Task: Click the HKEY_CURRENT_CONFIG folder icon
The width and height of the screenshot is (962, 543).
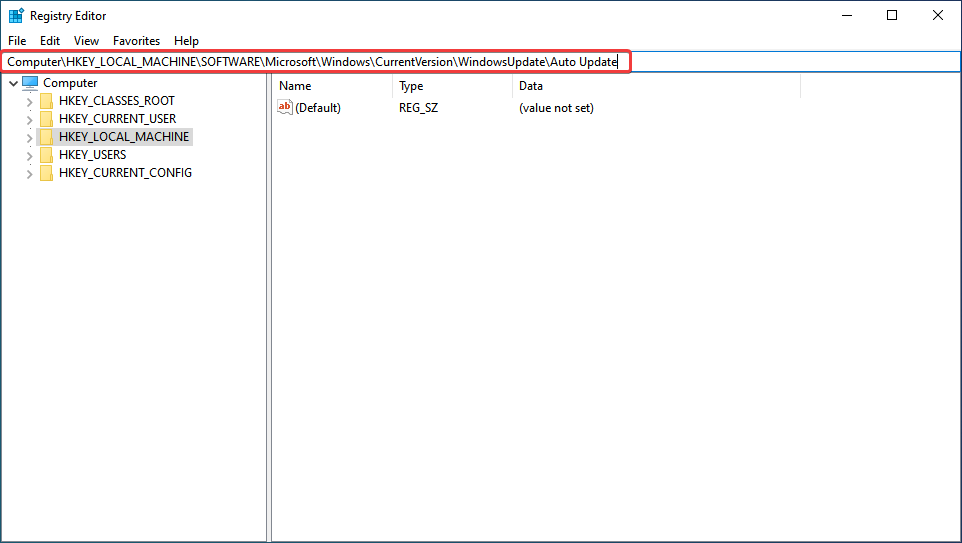Action: pyautogui.click(x=46, y=173)
